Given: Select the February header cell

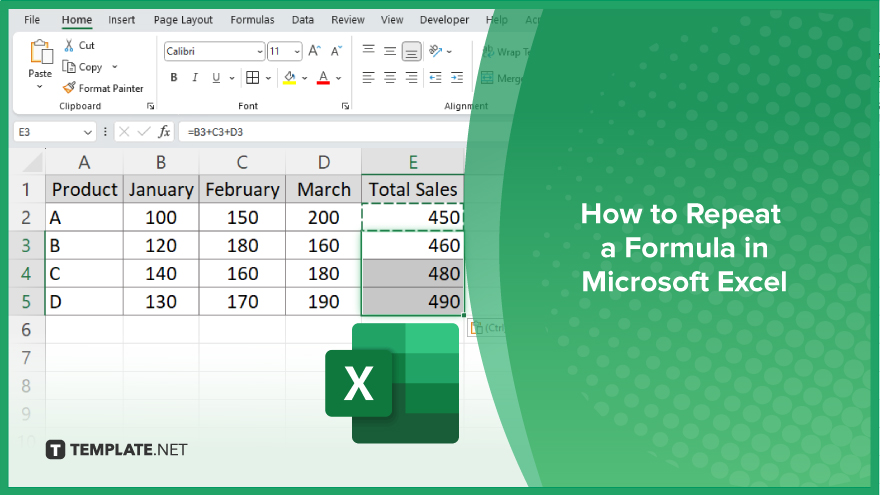Looking at the screenshot, I should click(x=242, y=189).
